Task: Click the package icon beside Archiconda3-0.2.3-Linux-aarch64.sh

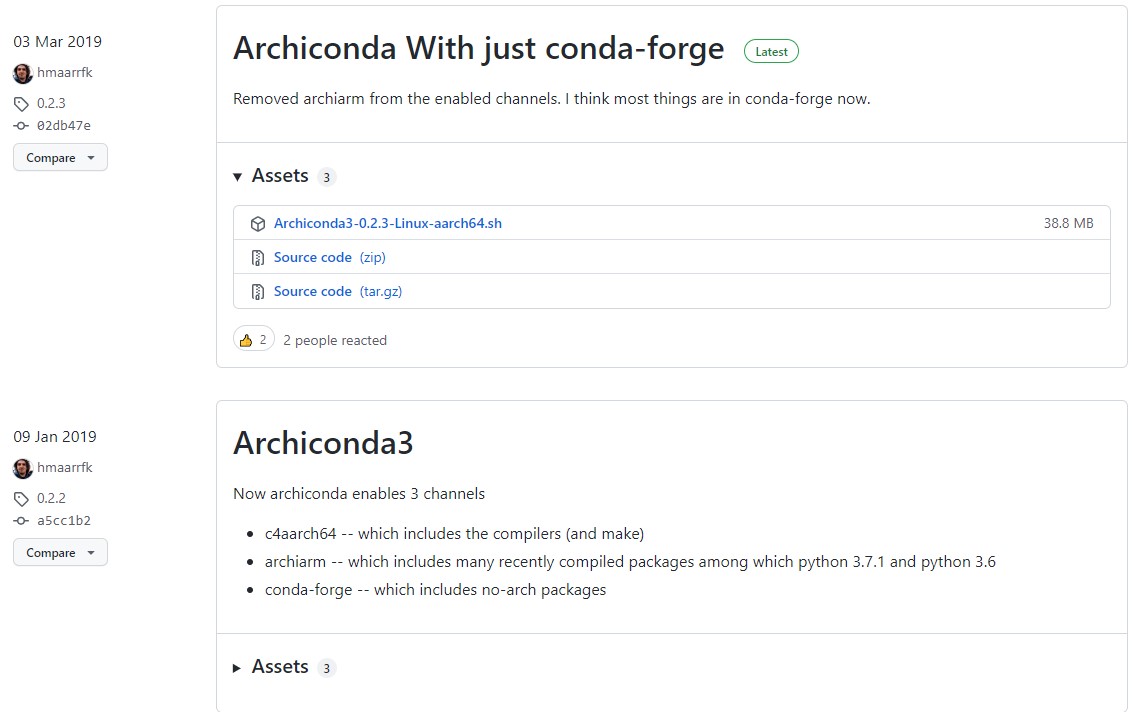Action: pyautogui.click(x=258, y=224)
